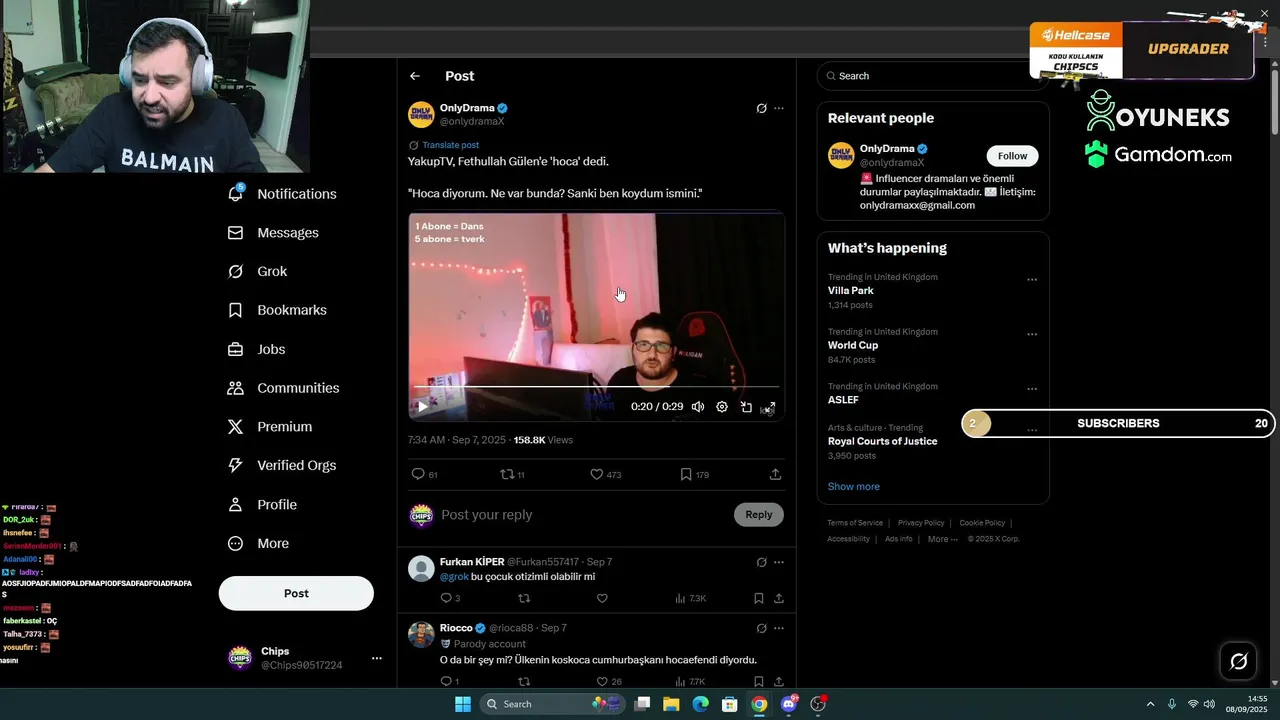The image size is (1280, 720).
Task: View analytics of Furkan's comment (7.3K)
Action: 690,598
